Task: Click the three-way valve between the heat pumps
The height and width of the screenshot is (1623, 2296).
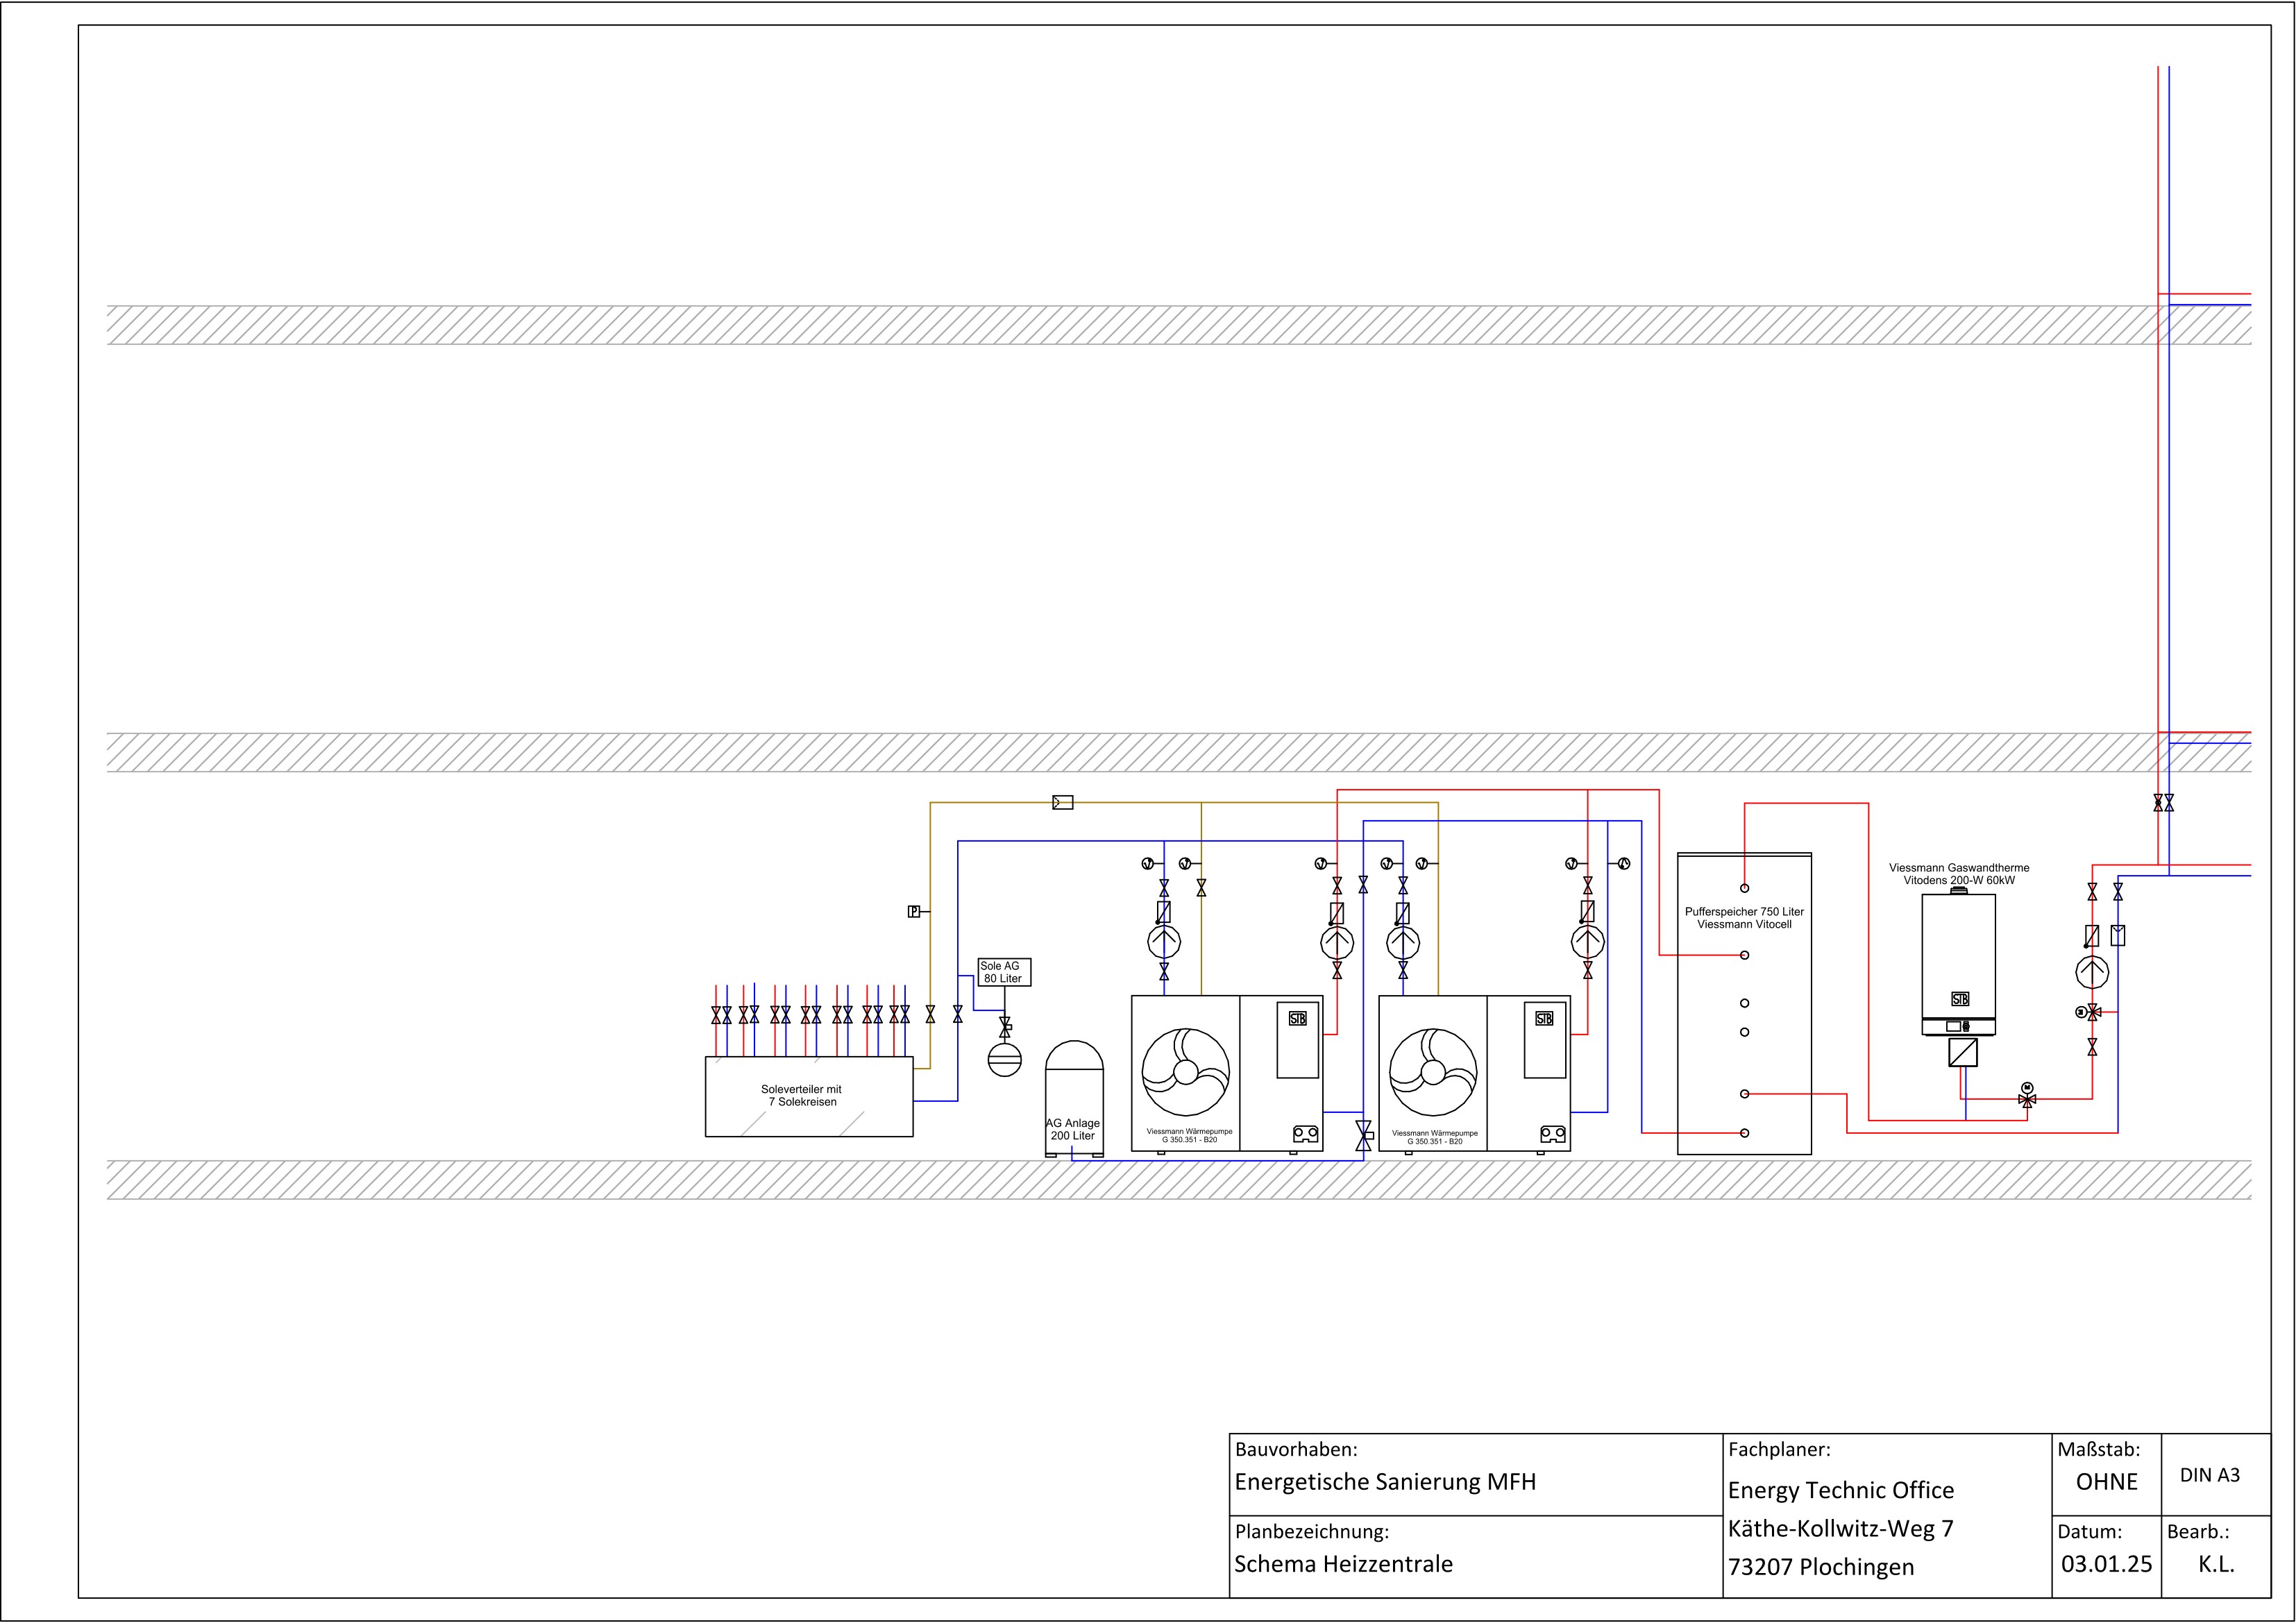Action: pyautogui.click(x=1364, y=1135)
